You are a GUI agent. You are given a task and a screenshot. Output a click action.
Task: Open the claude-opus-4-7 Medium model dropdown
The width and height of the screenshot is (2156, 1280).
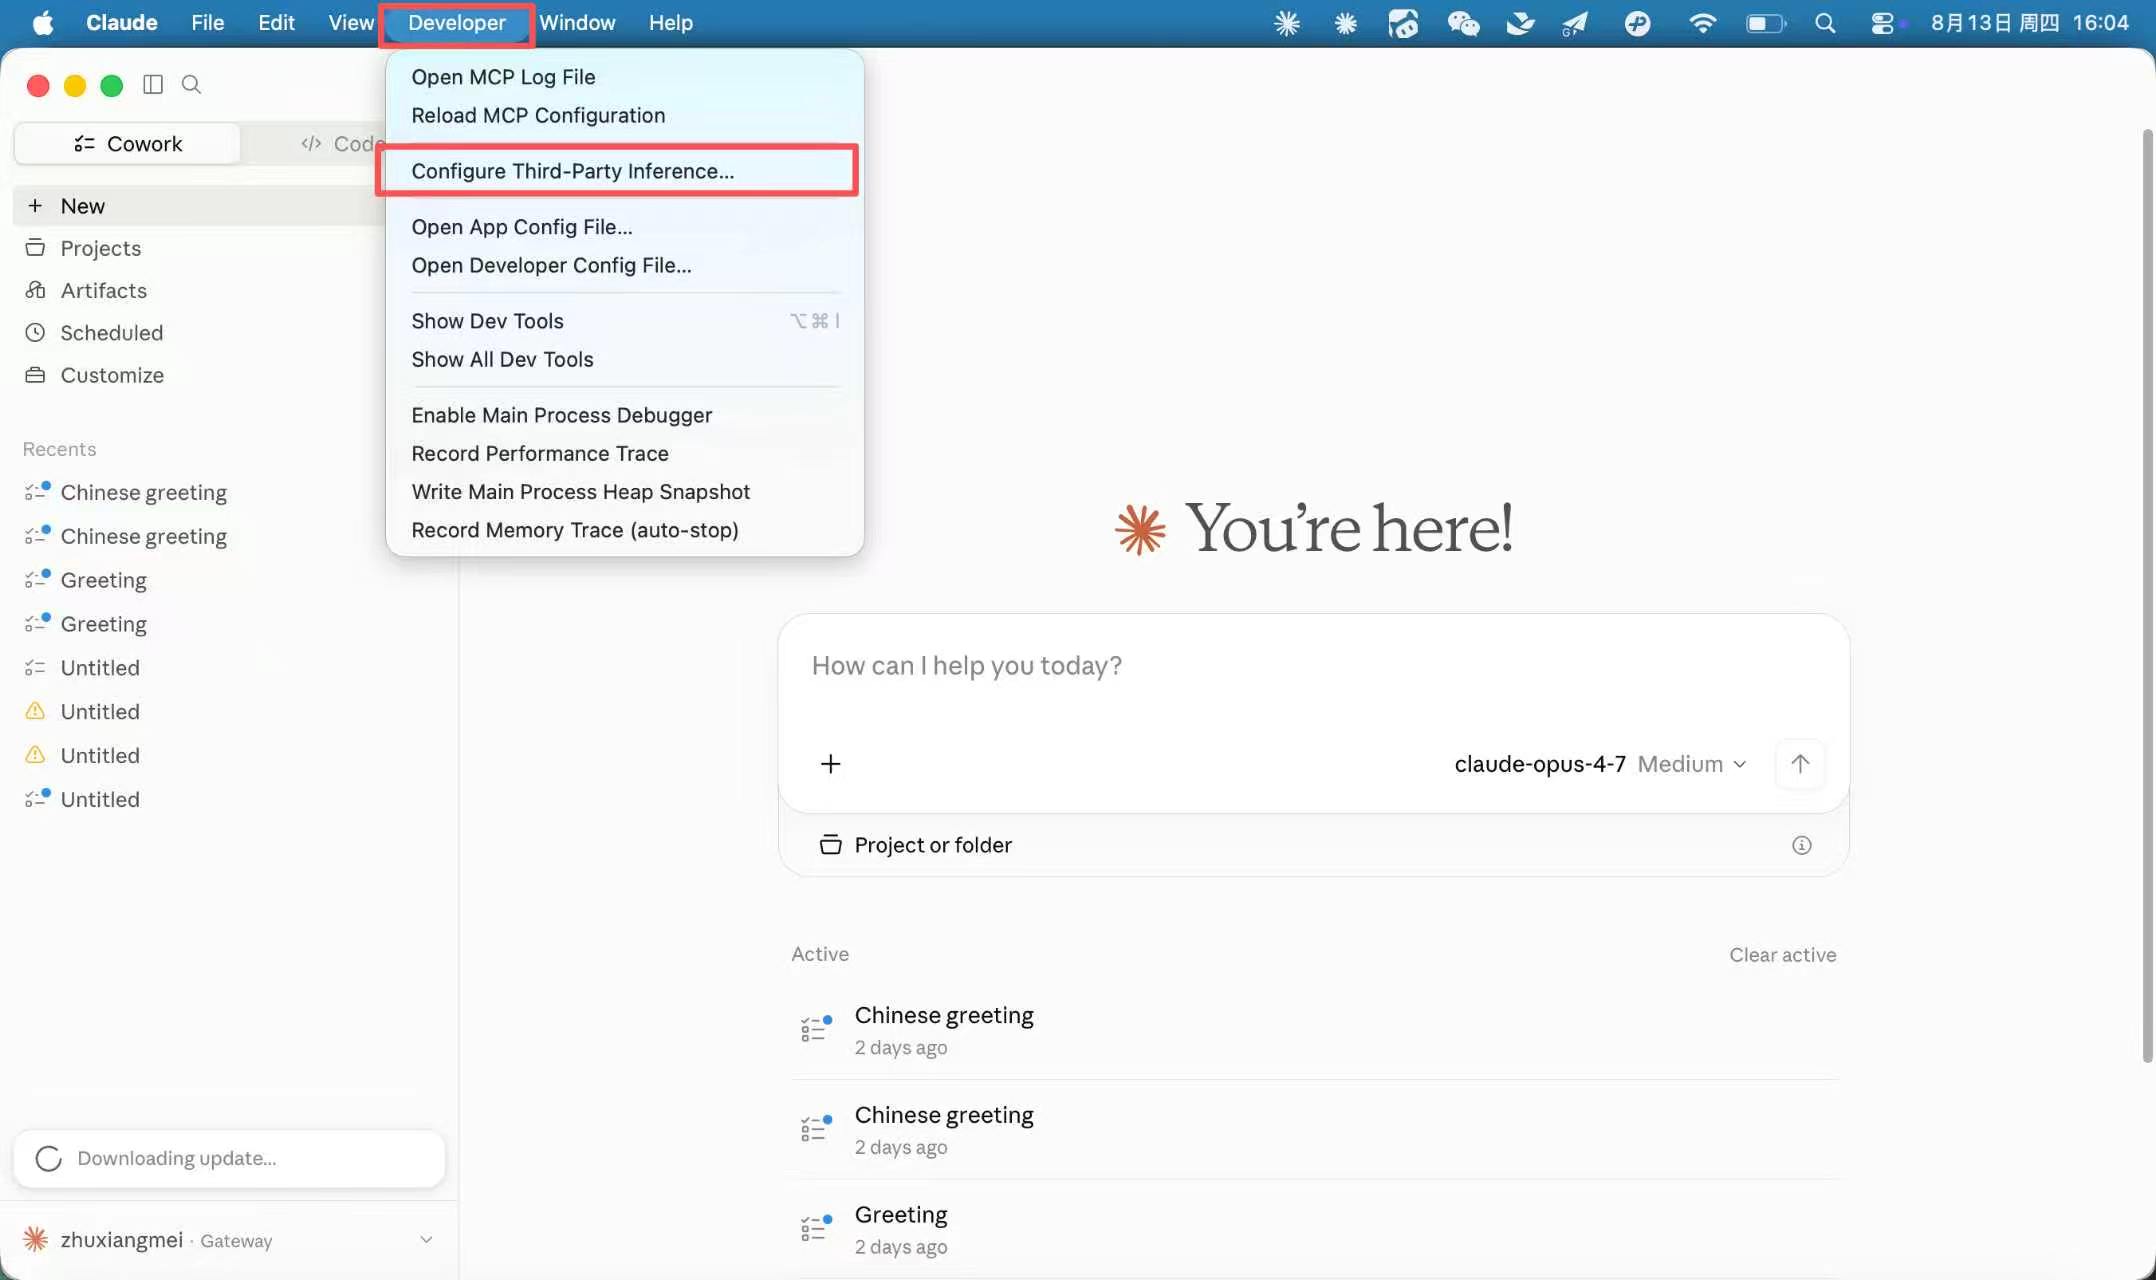point(1600,764)
